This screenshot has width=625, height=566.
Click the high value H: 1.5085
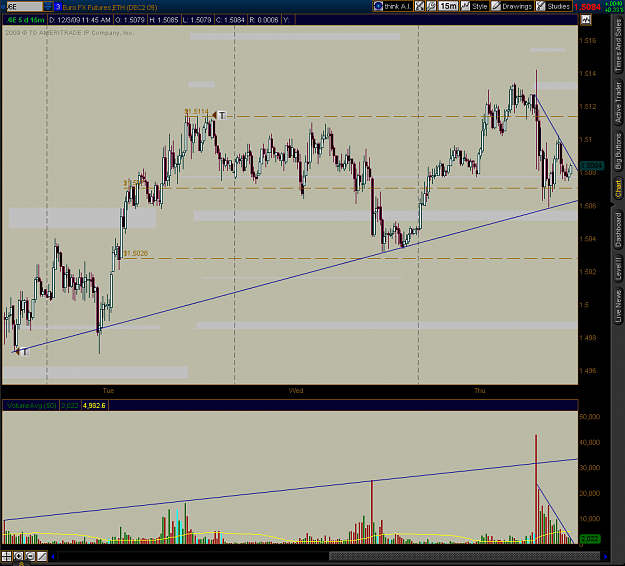(x=164, y=20)
